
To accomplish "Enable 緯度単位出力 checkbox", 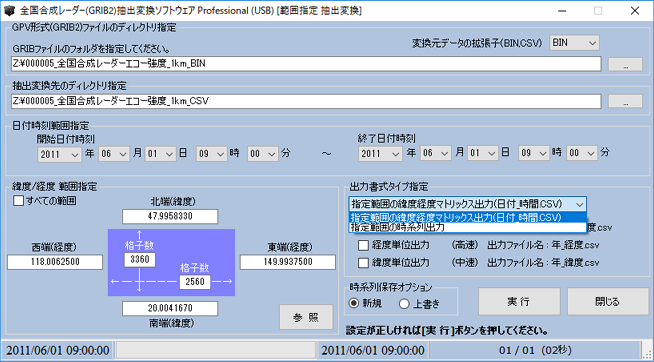I will pos(363,263).
